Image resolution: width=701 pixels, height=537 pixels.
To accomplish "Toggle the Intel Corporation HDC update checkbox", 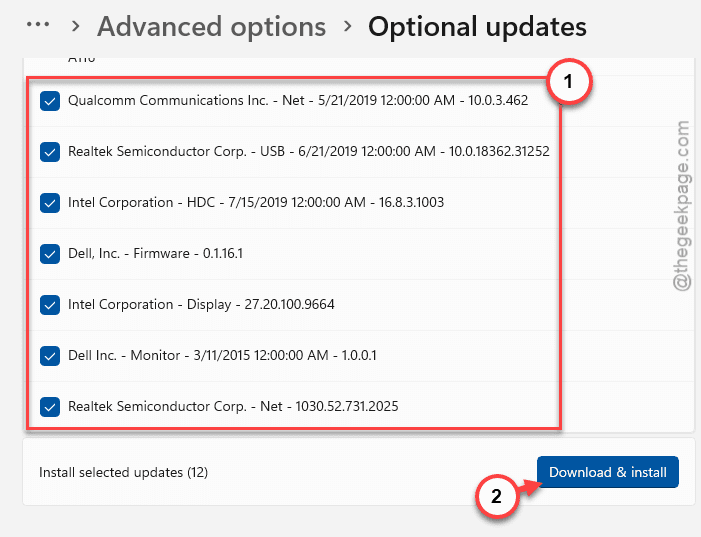I will point(50,203).
